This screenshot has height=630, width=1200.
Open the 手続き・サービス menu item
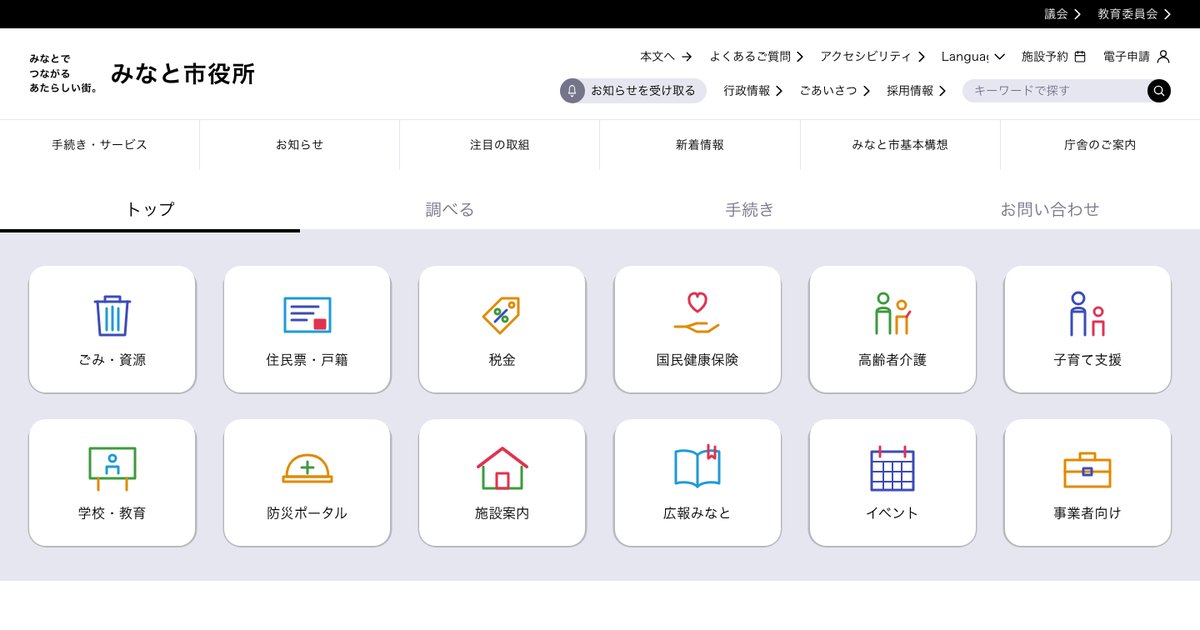[100, 145]
